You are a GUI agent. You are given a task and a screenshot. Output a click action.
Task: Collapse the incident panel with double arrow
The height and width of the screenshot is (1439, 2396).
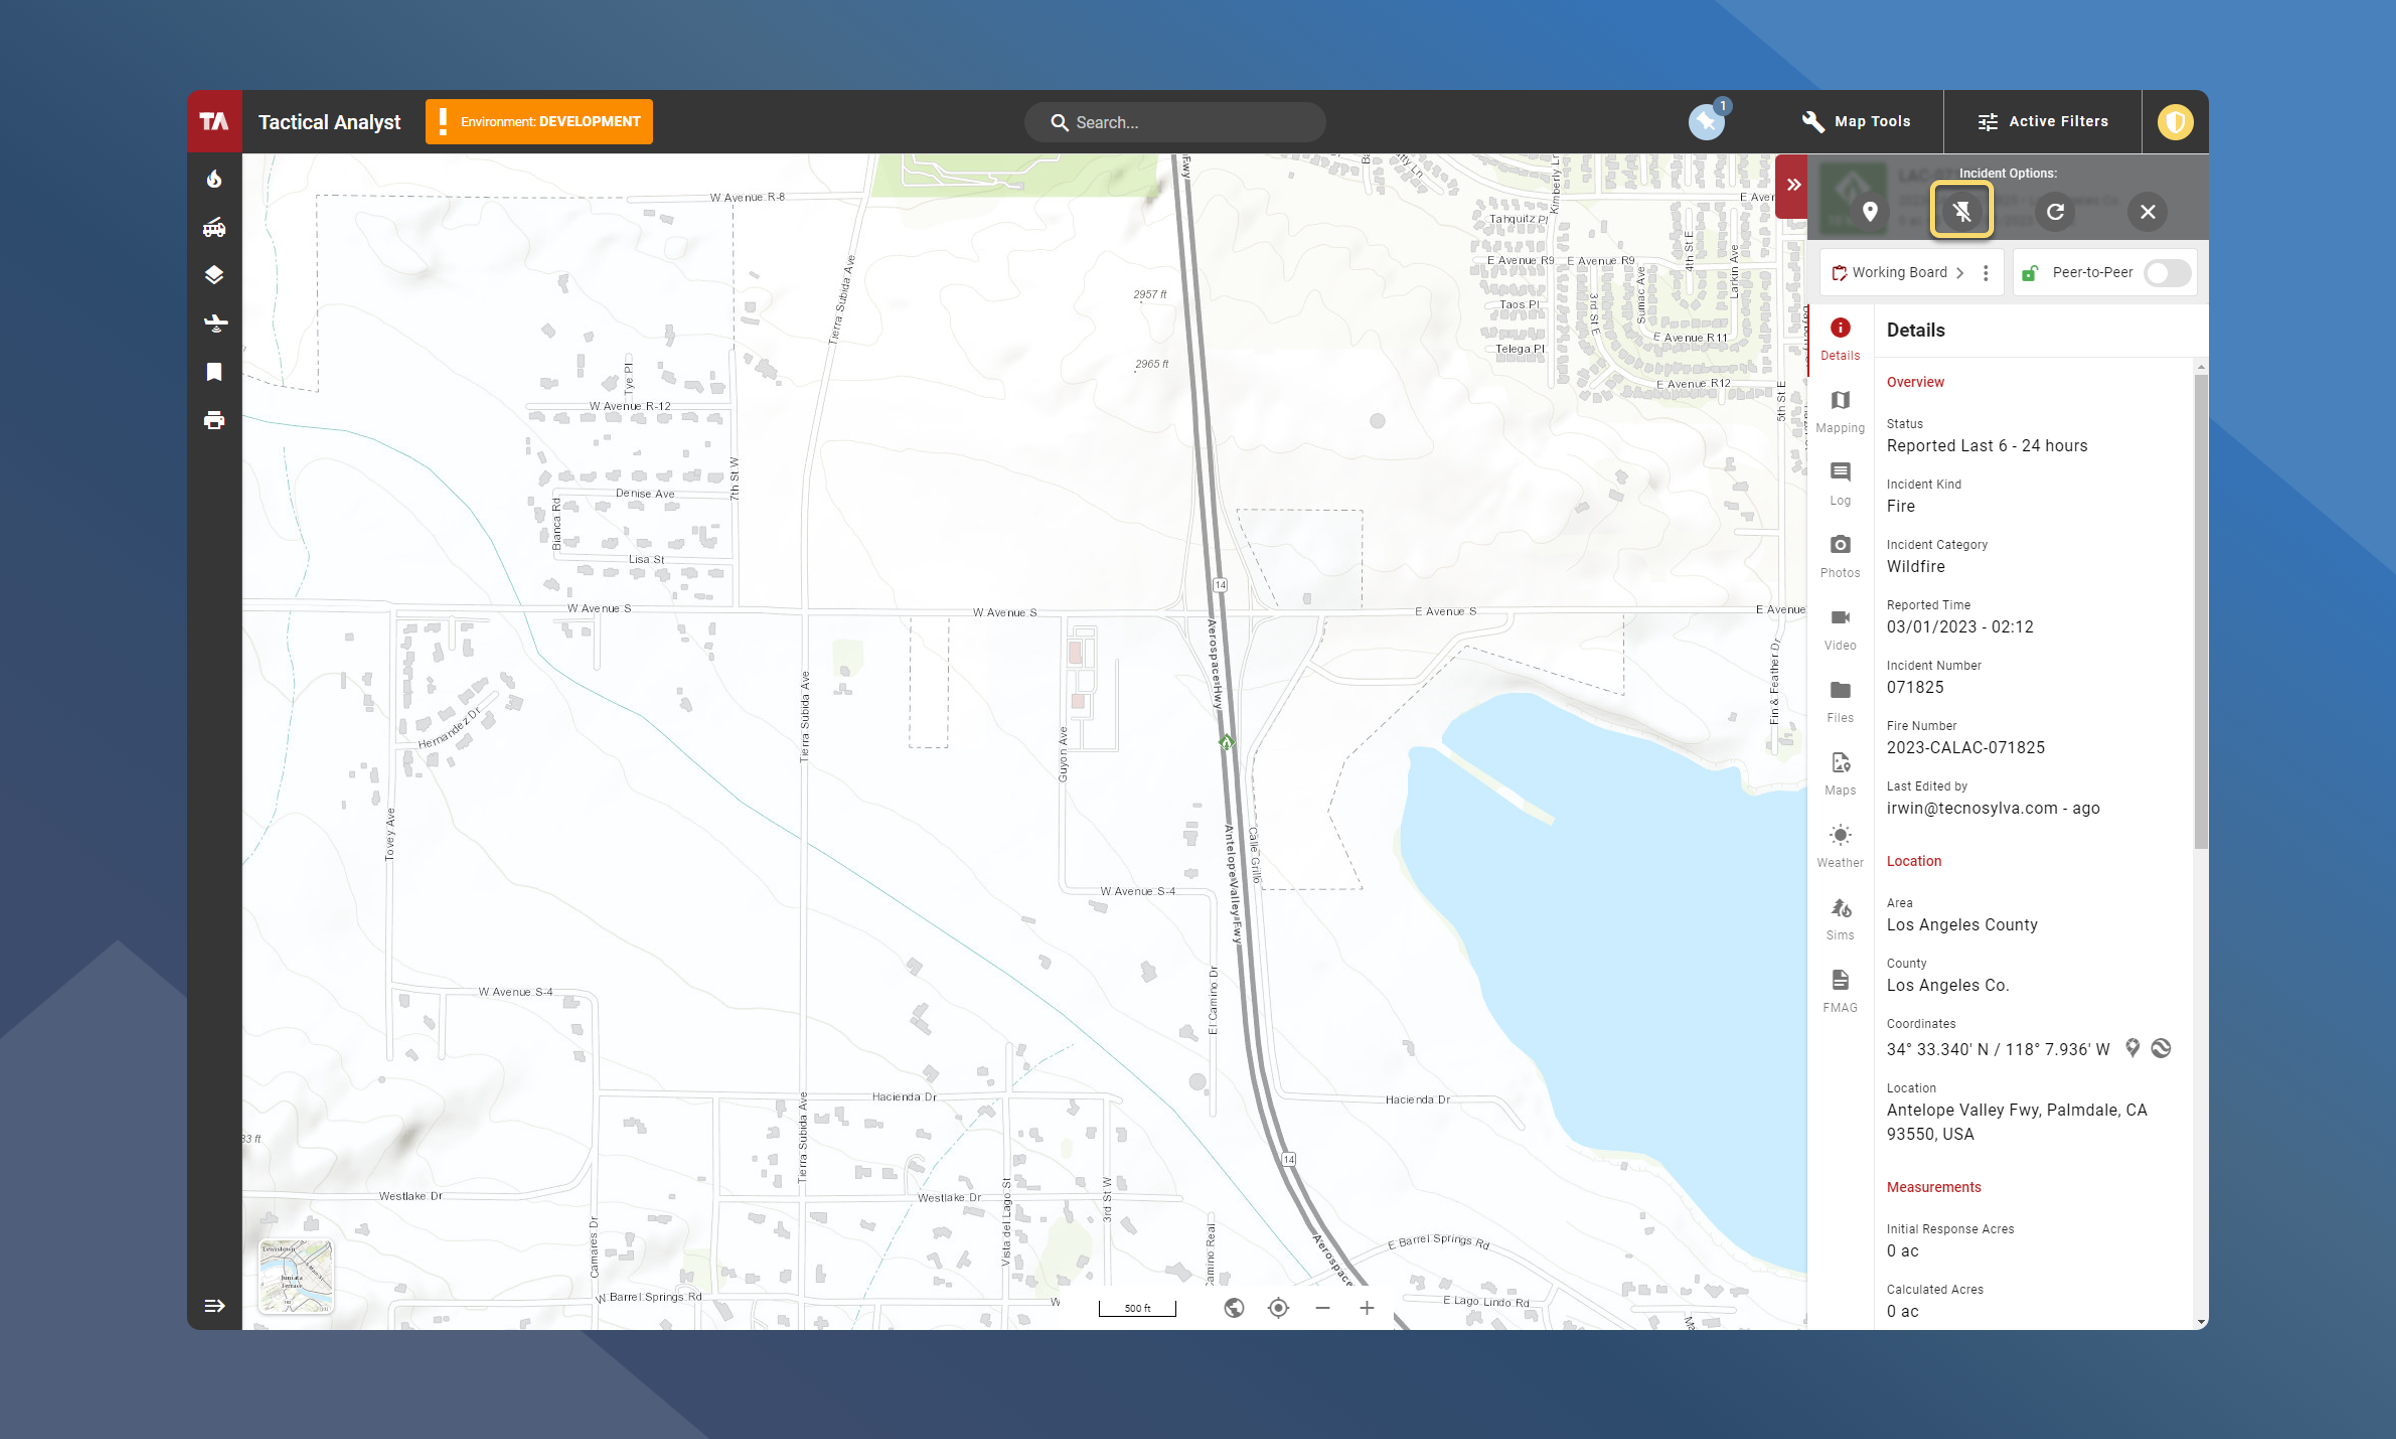pos(1793,185)
